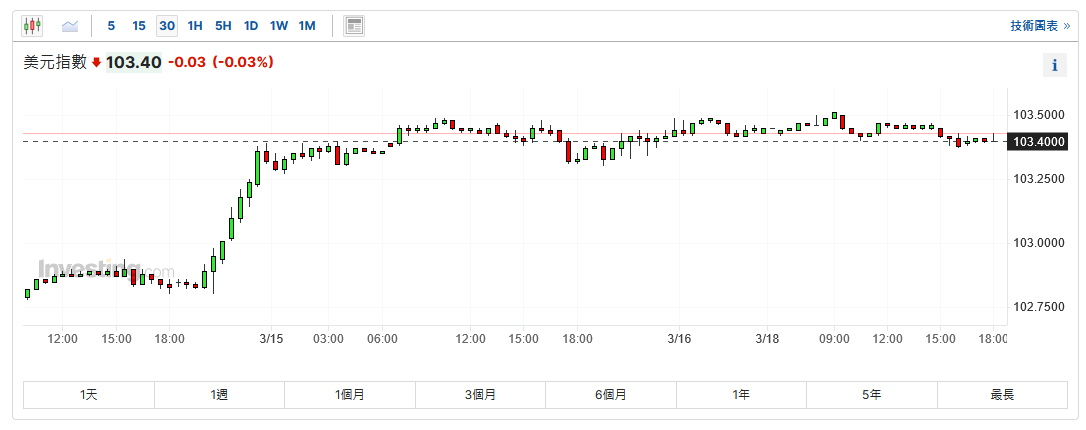
Task: Choose the 1D interval
Action: (251, 26)
